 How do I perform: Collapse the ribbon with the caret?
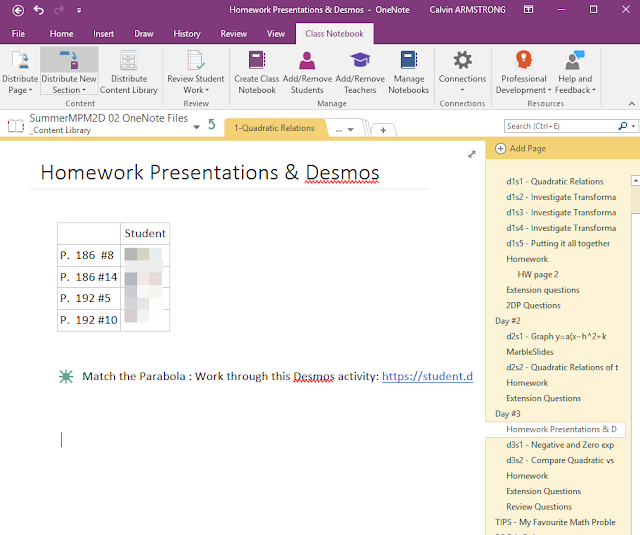point(632,104)
